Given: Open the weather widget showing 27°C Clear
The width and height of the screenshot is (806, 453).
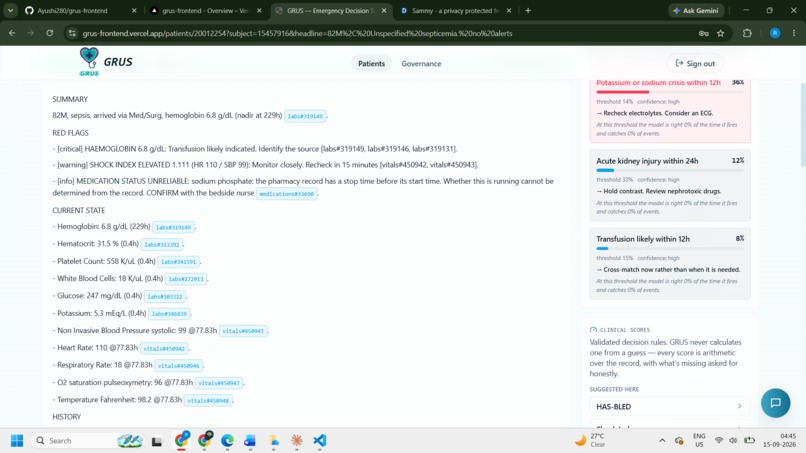Looking at the screenshot, I should [590, 441].
